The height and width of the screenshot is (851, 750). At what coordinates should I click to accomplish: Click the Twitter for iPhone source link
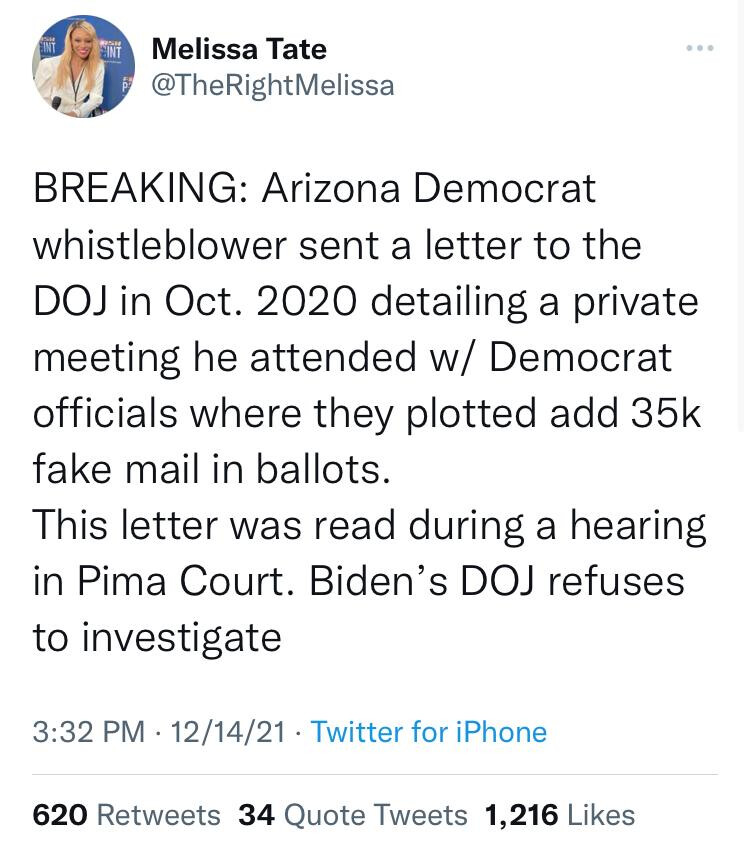click(x=429, y=732)
